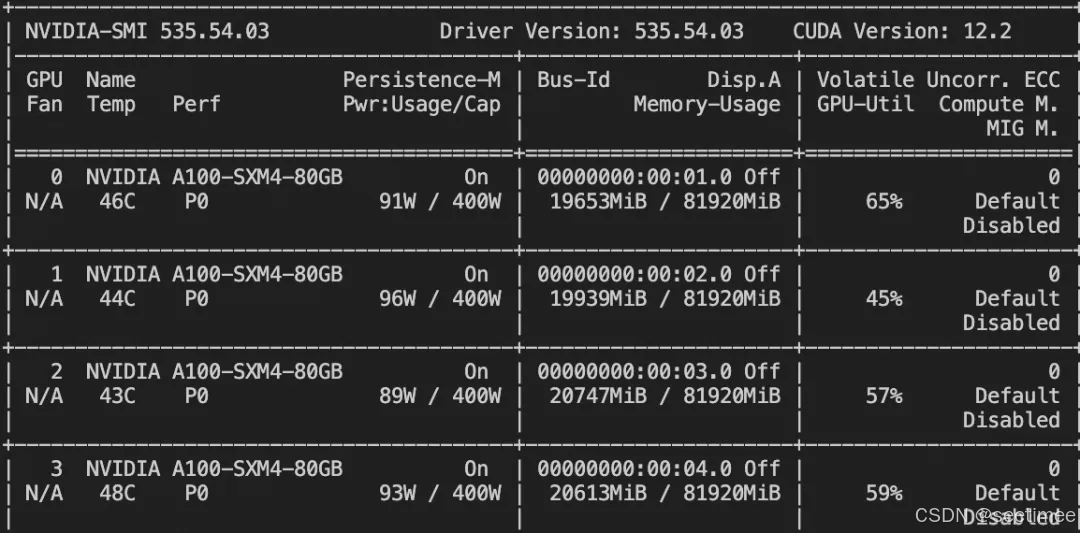Click the Driver Version 535.54.03 text
This screenshot has height=533, width=1080.
tap(591, 31)
